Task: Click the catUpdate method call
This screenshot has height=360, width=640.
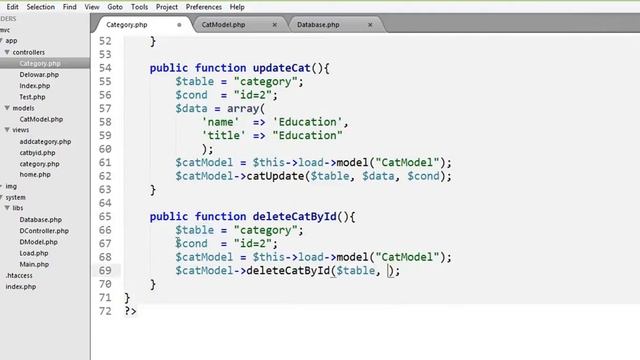Action: [275, 176]
